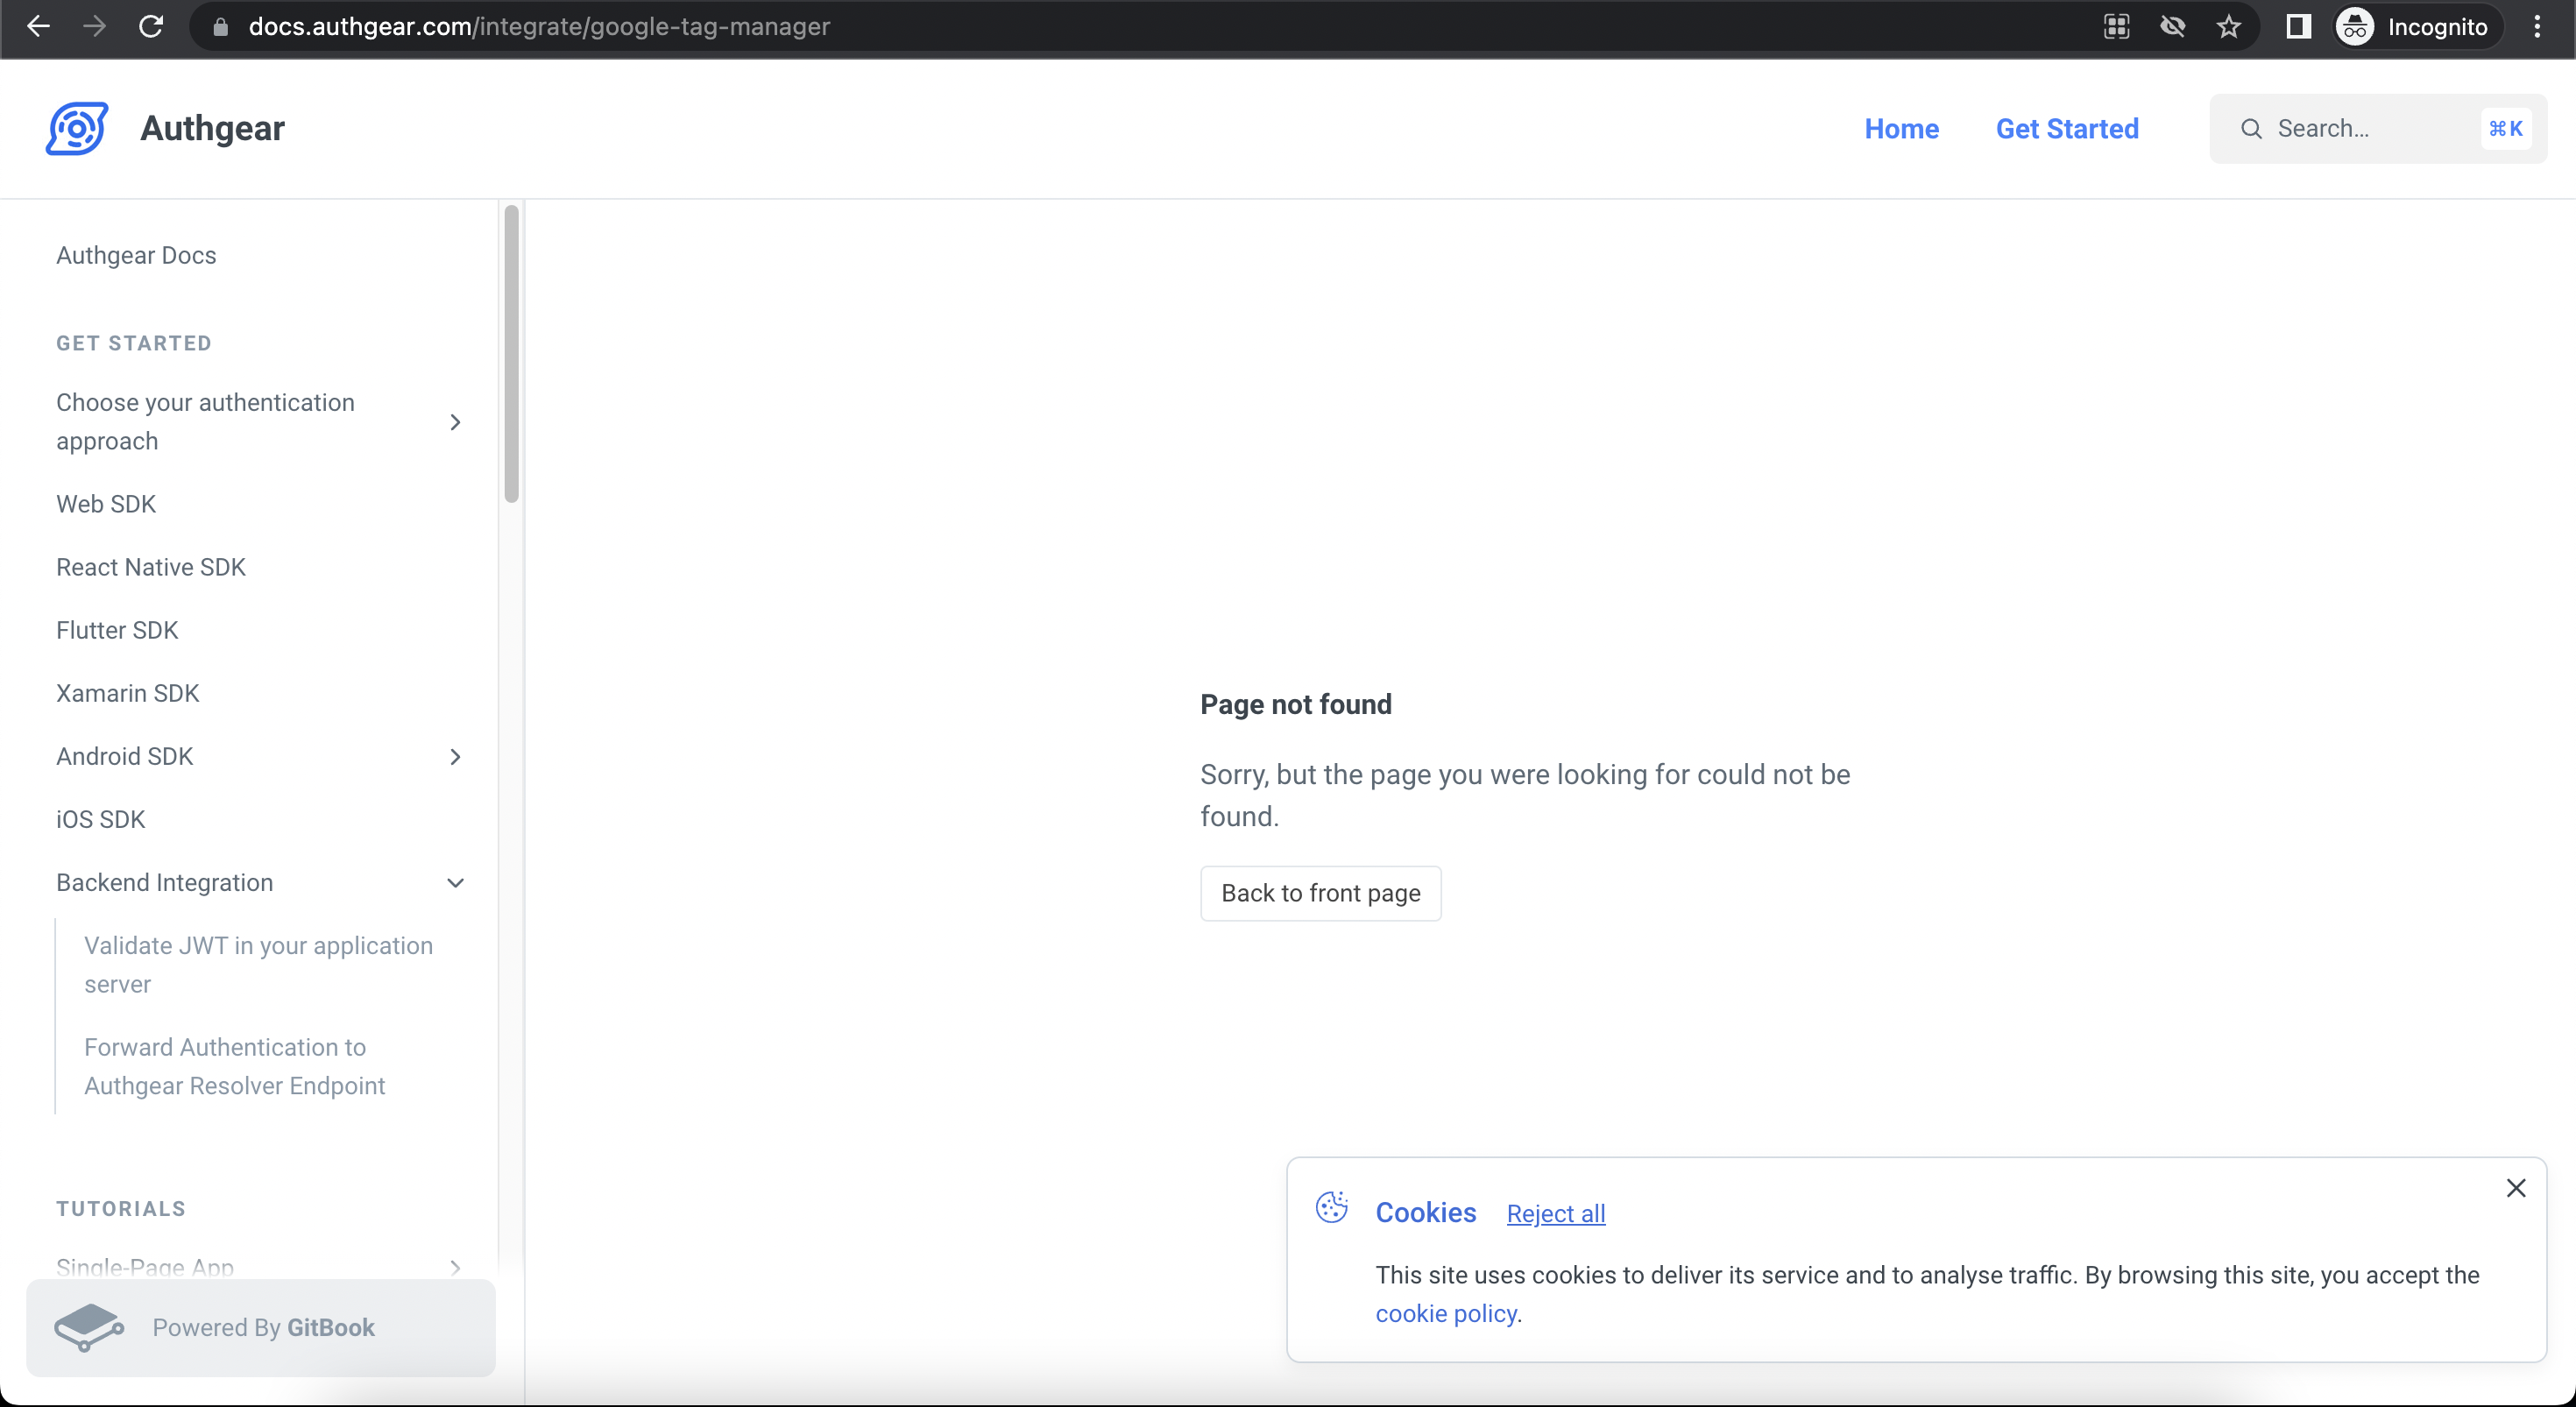The width and height of the screenshot is (2576, 1407).
Task: Click the search magnifier icon
Action: [2250, 128]
